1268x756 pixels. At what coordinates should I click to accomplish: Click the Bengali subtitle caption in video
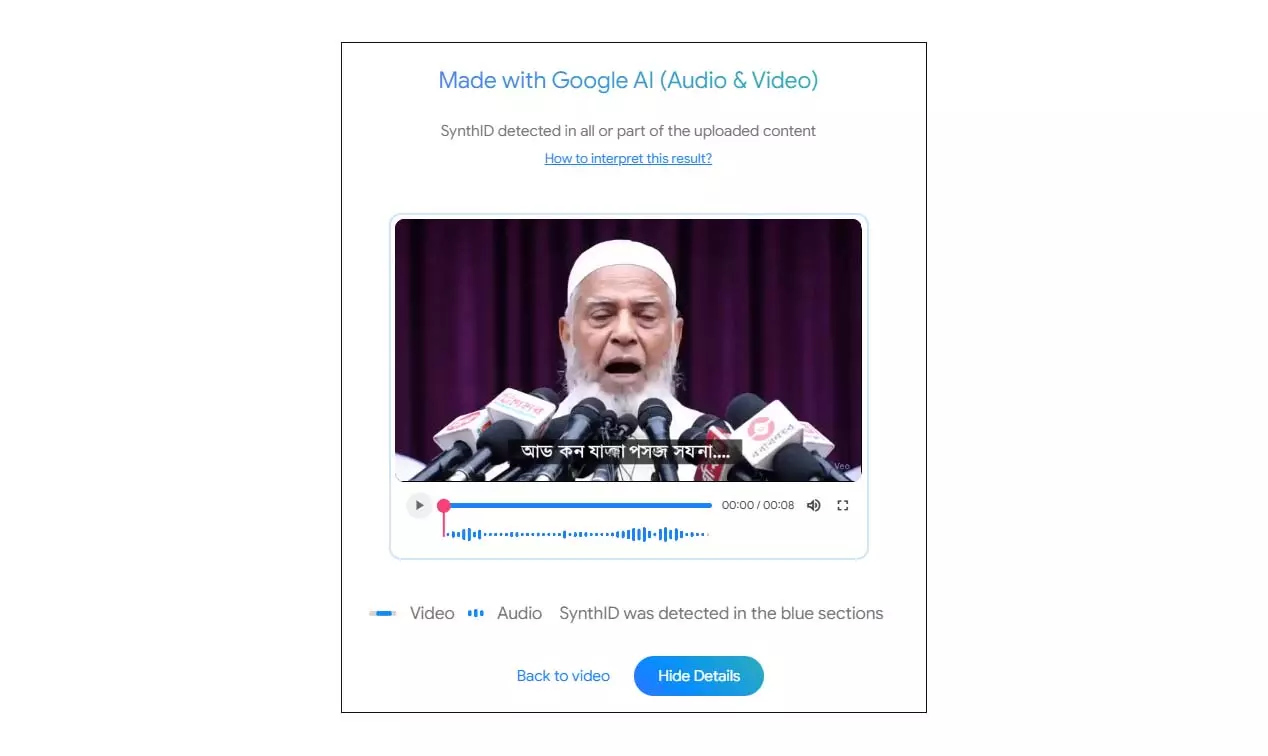(x=625, y=452)
